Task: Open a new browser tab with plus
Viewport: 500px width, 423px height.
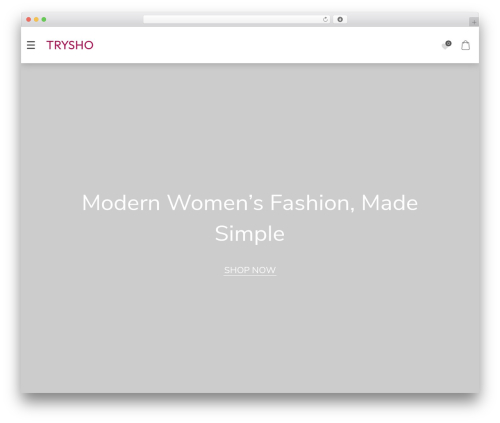Action: [474, 22]
